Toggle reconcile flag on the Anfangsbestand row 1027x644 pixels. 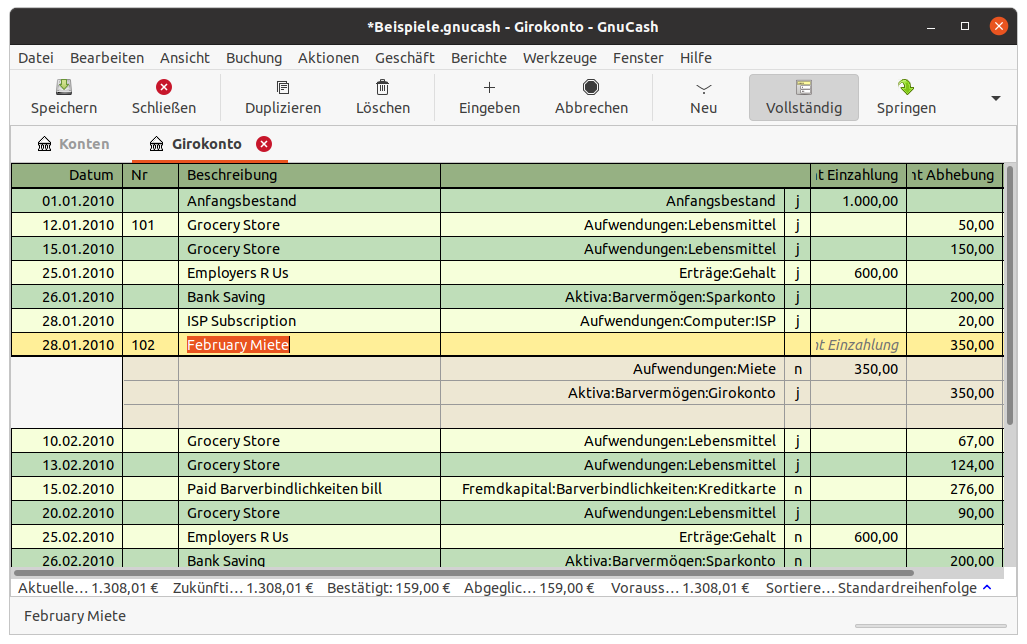click(798, 201)
